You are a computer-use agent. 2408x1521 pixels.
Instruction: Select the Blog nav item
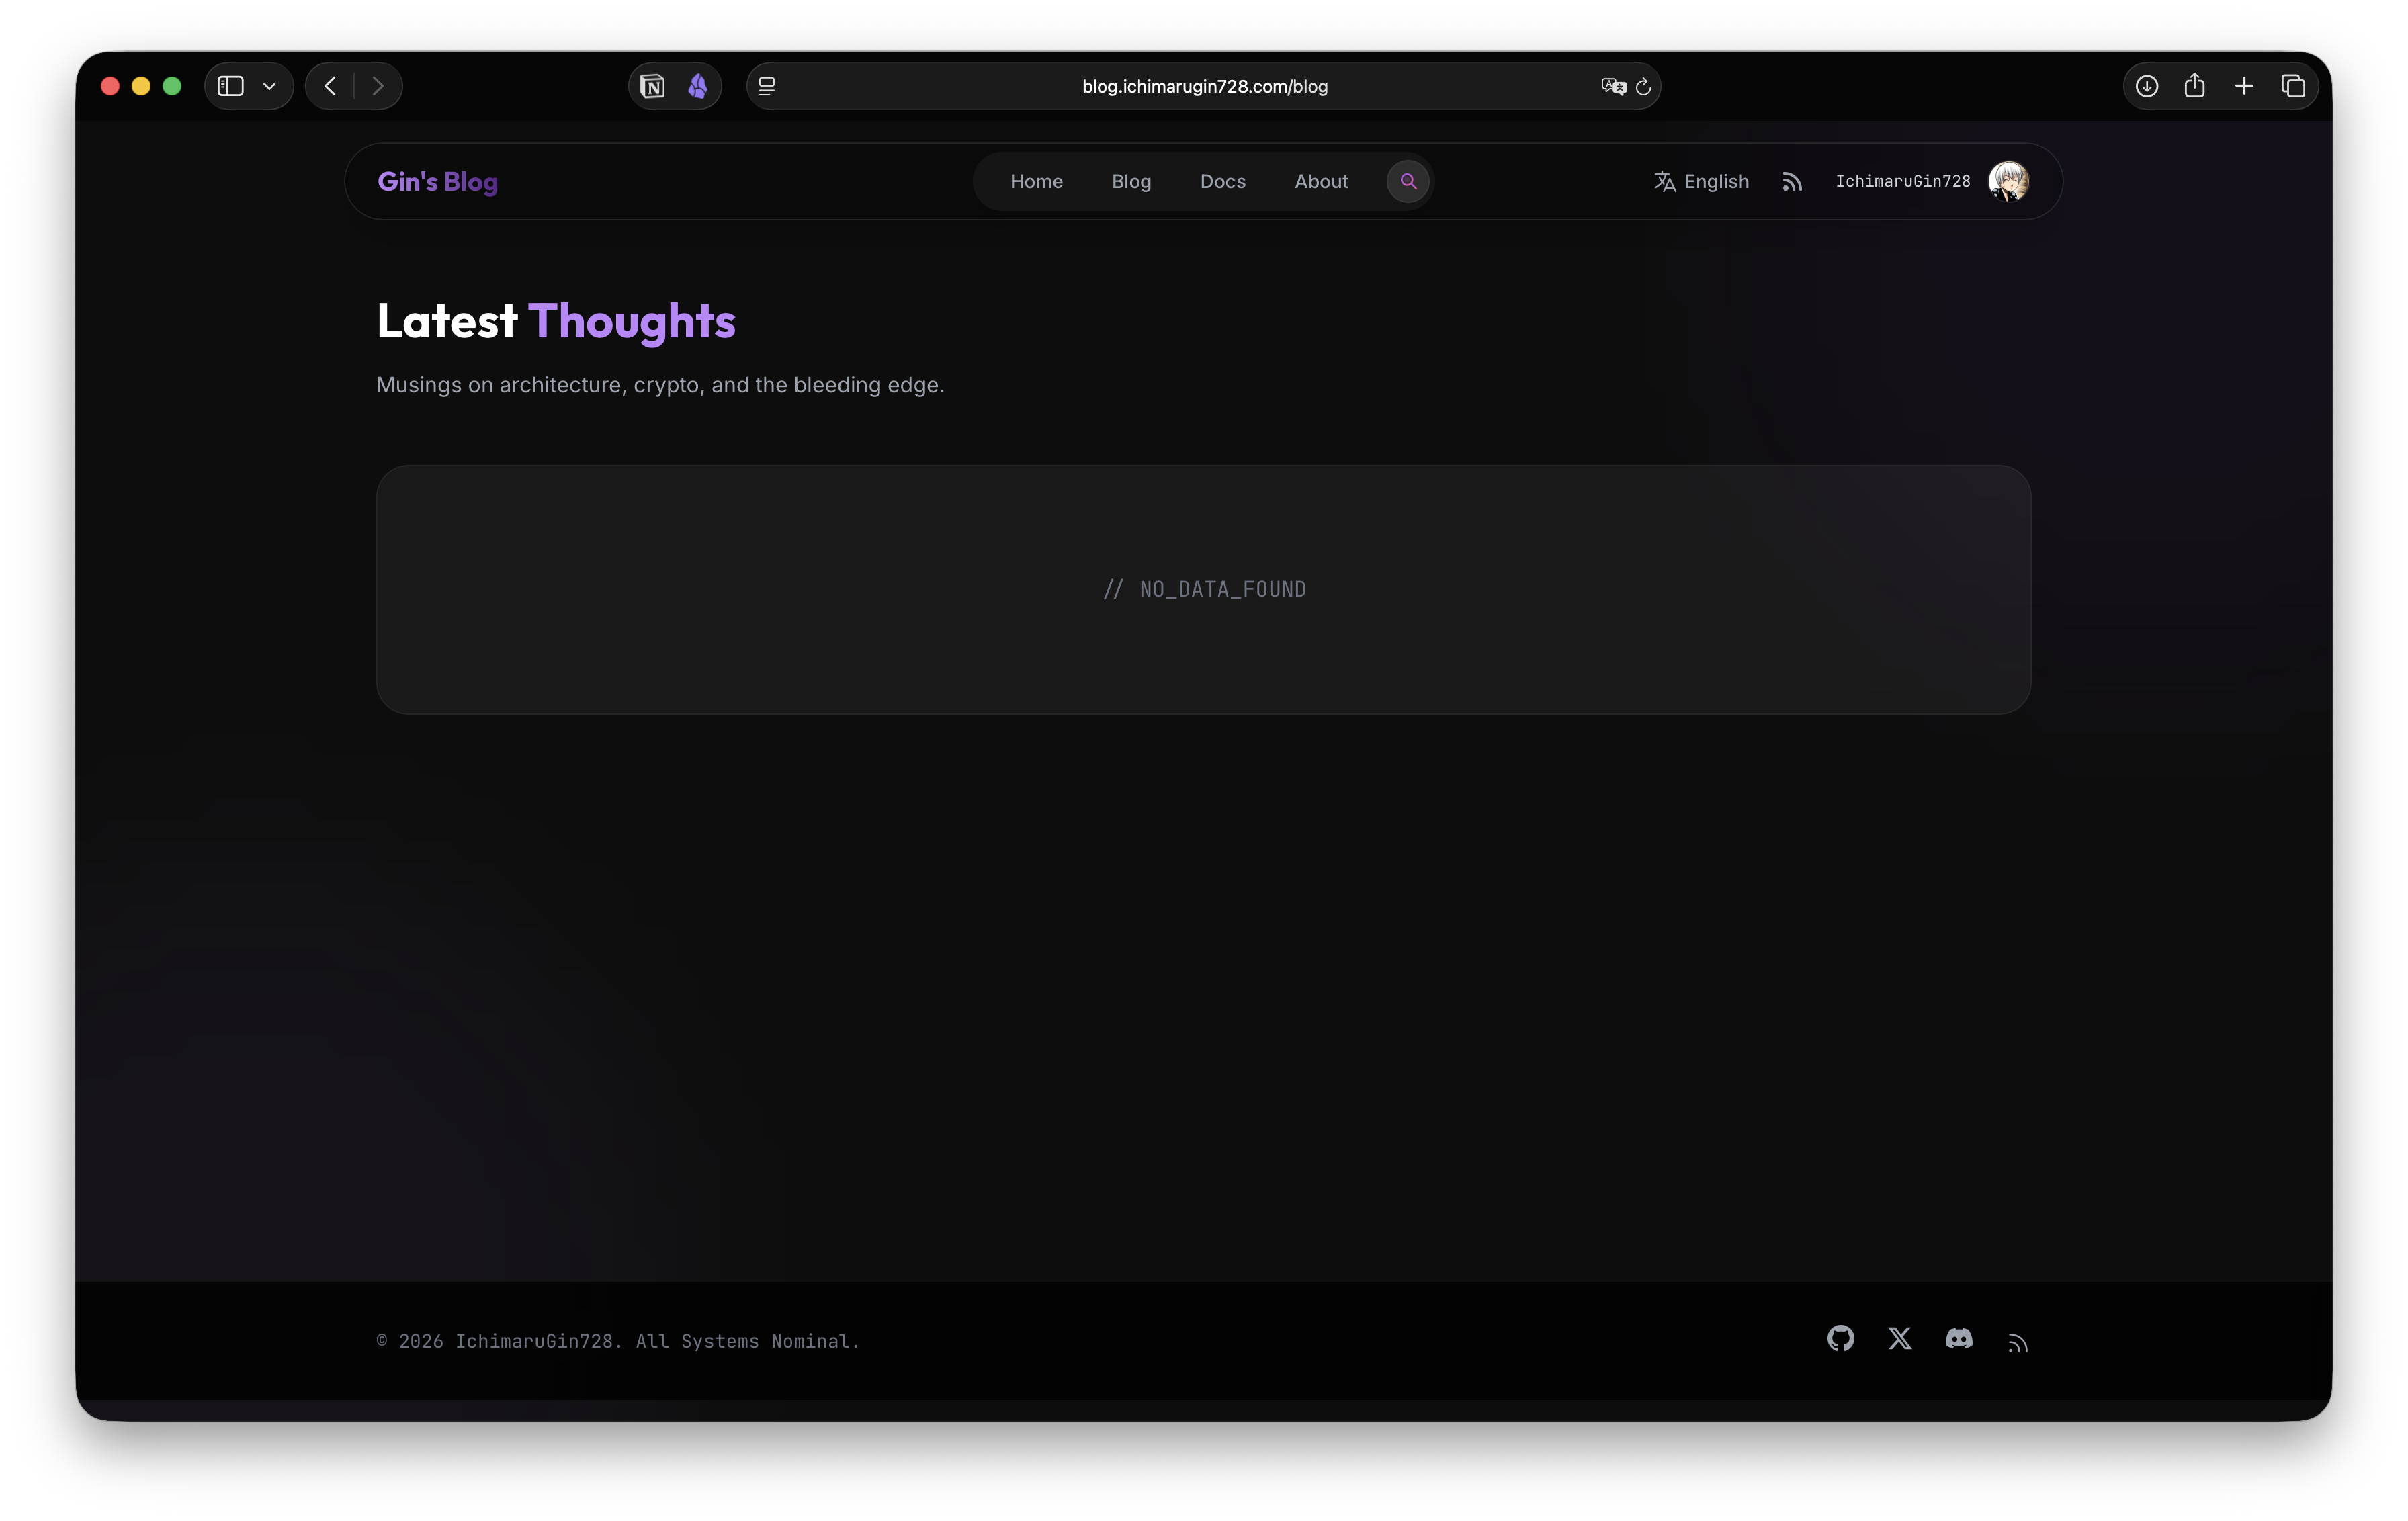pyautogui.click(x=1131, y=181)
